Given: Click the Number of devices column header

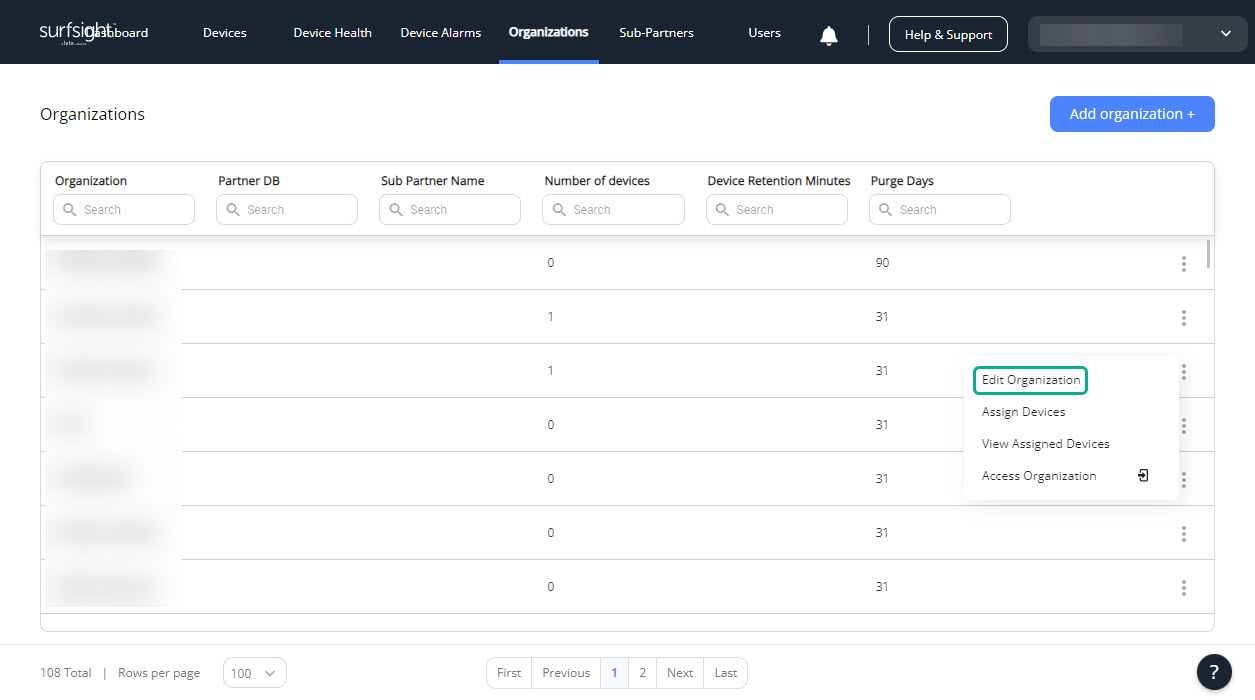Looking at the screenshot, I should pyautogui.click(x=597, y=181).
